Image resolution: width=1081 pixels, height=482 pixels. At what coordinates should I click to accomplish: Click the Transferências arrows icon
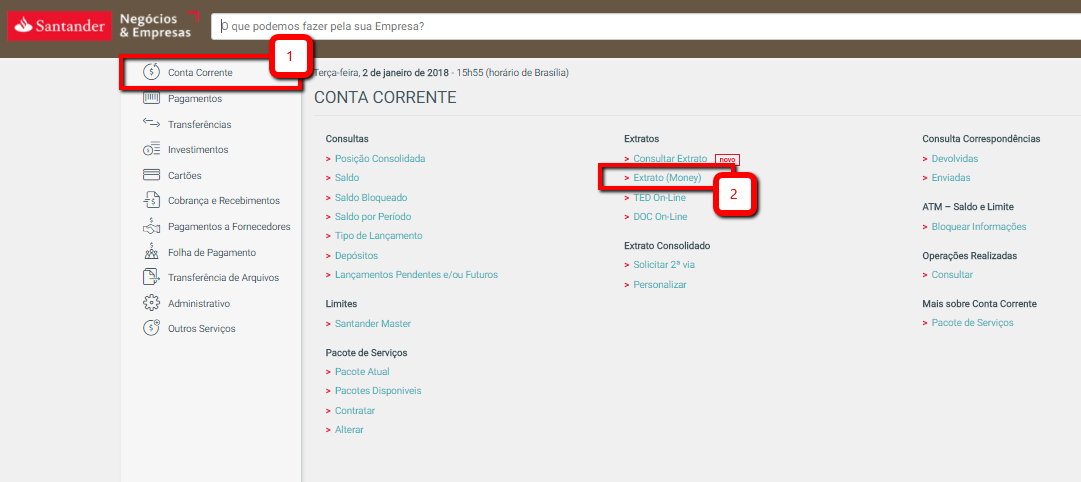[151, 123]
